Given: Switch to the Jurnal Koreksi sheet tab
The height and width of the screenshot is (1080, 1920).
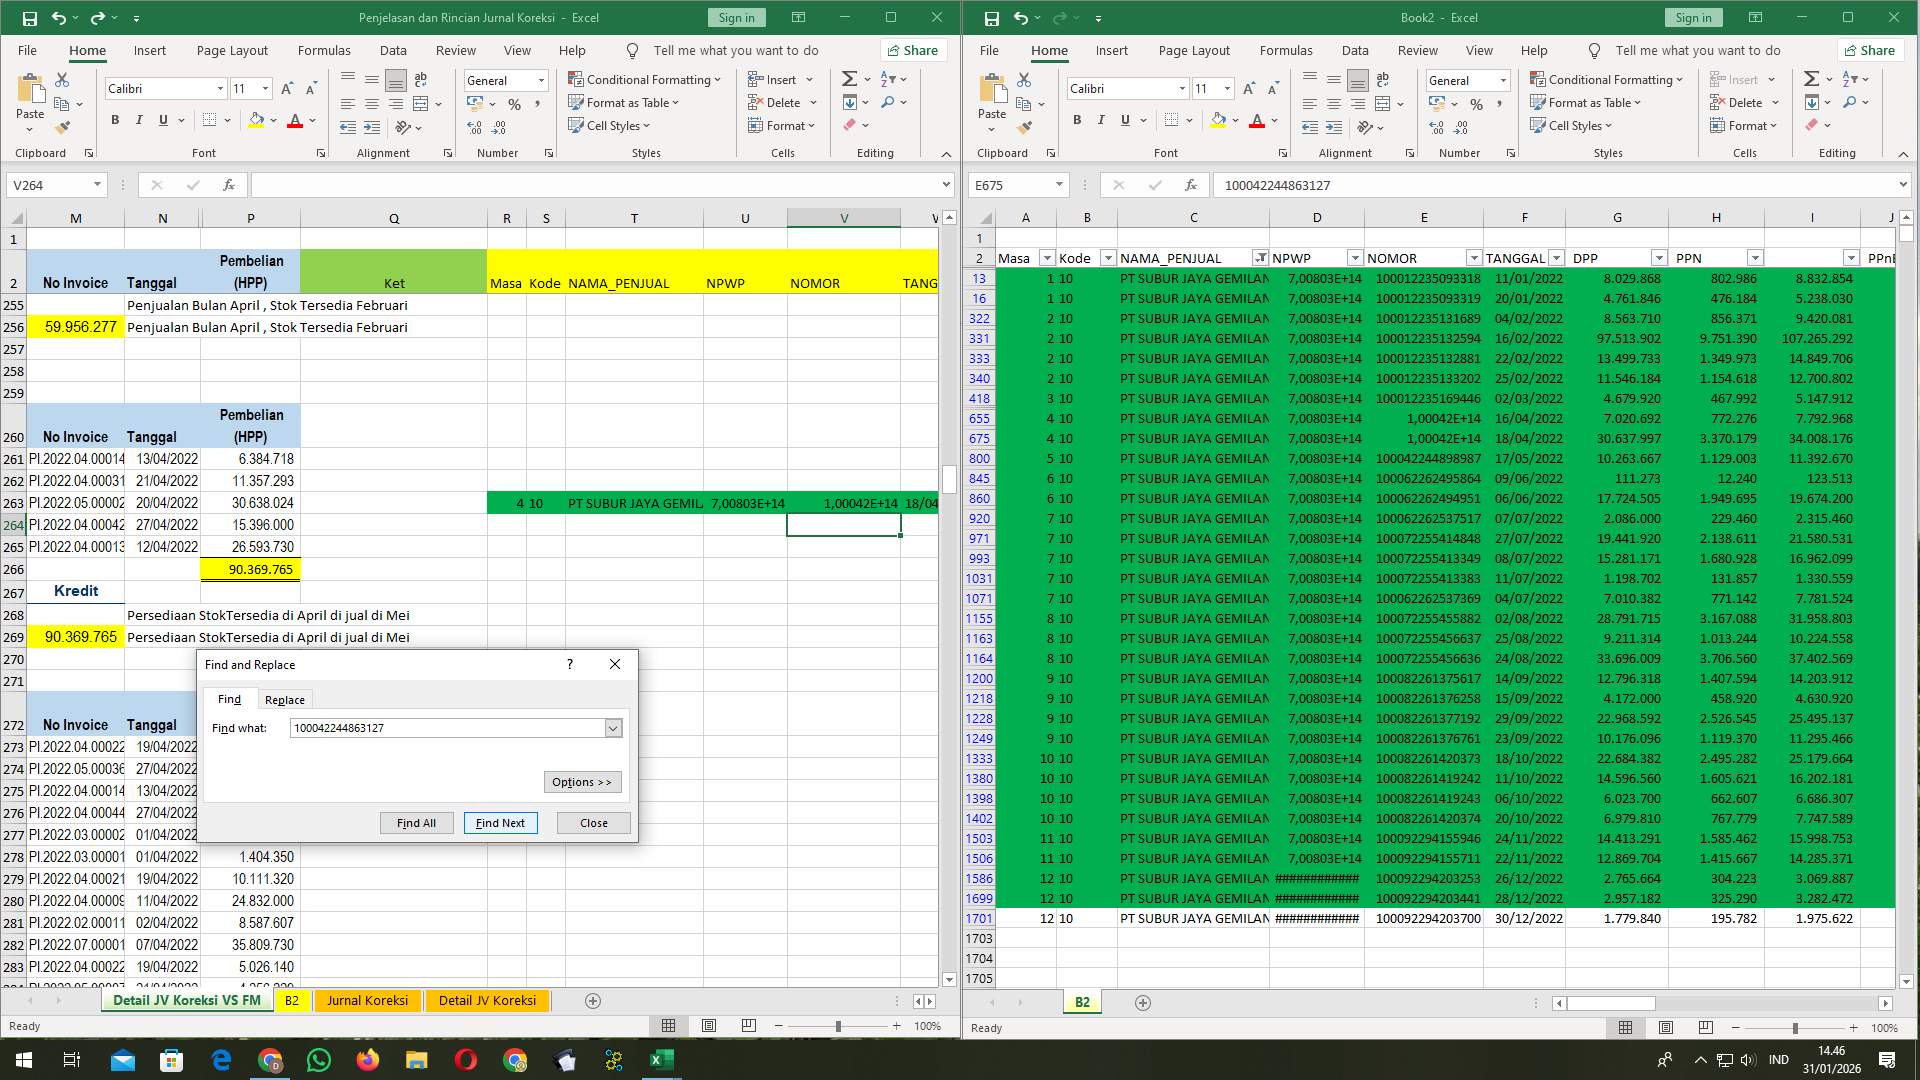Looking at the screenshot, I should pos(367,1000).
